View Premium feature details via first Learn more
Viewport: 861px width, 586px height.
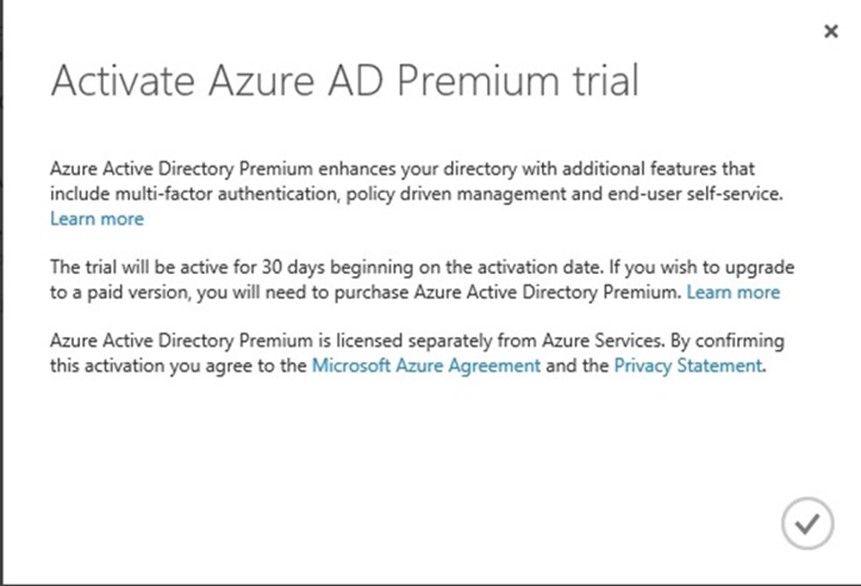pyautogui.click(x=97, y=219)
